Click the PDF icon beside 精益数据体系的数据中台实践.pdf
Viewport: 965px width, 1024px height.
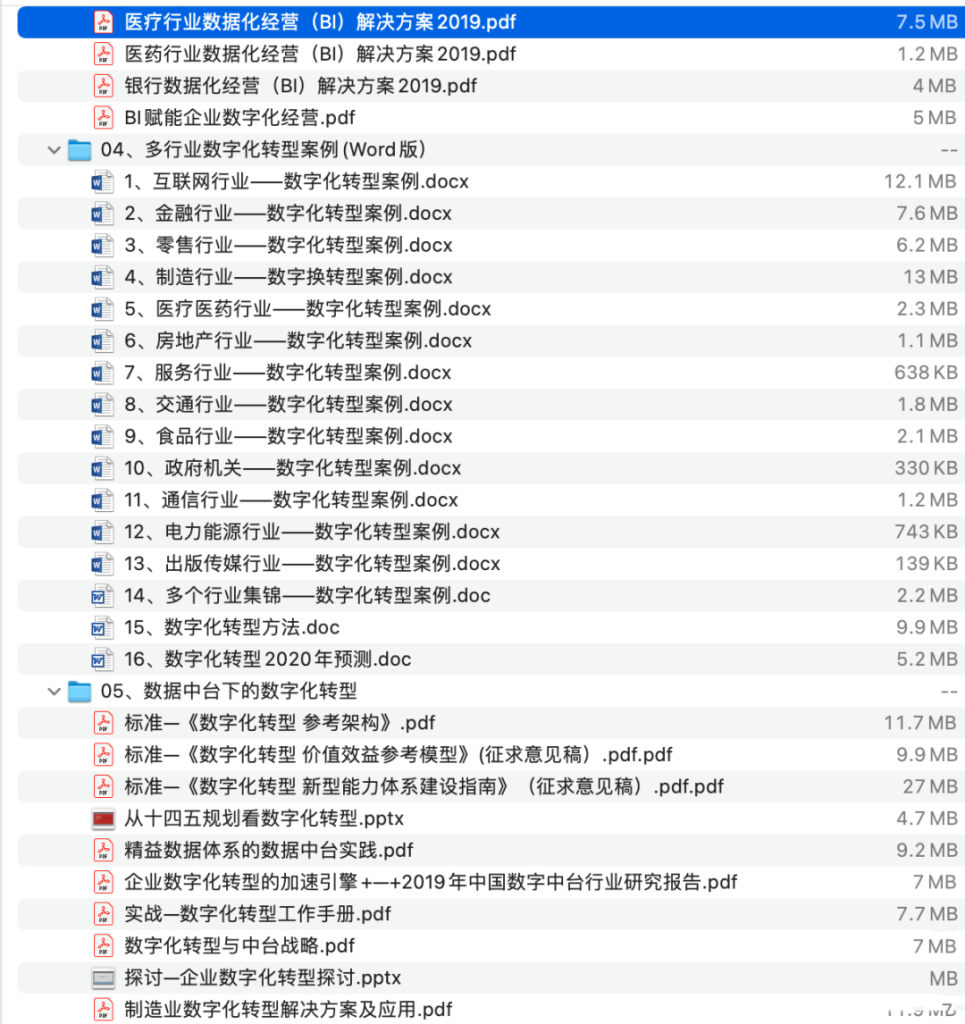[103, 850]
